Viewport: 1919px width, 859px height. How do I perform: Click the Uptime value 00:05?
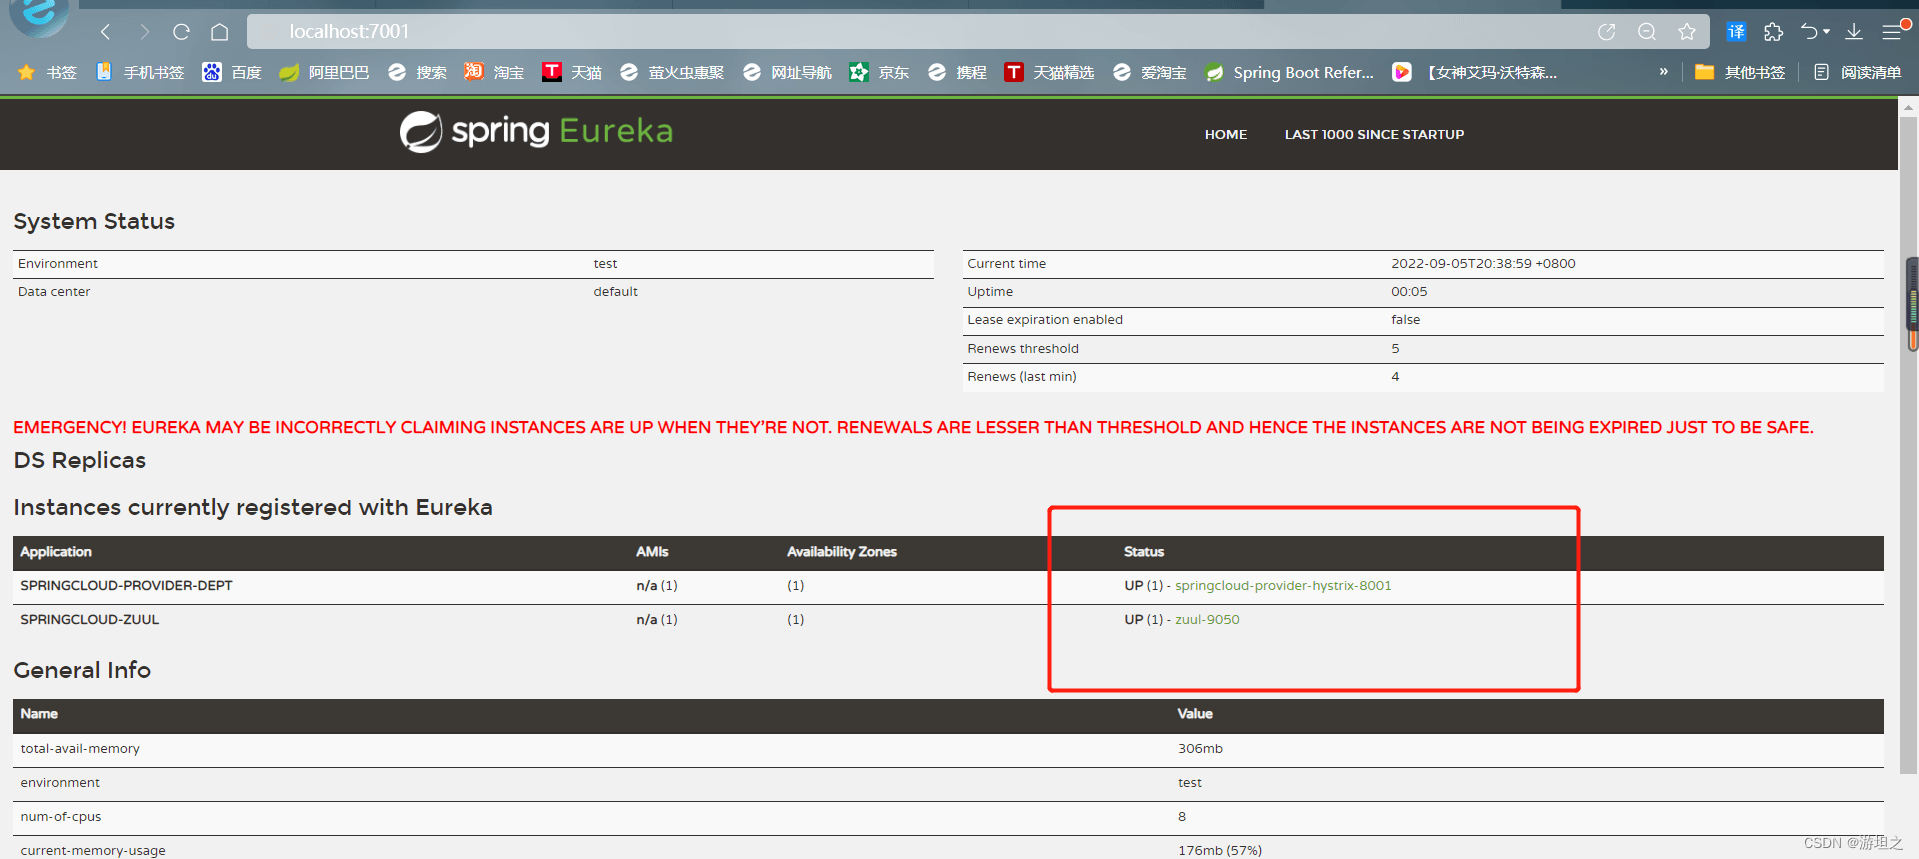pos(1409,291)
